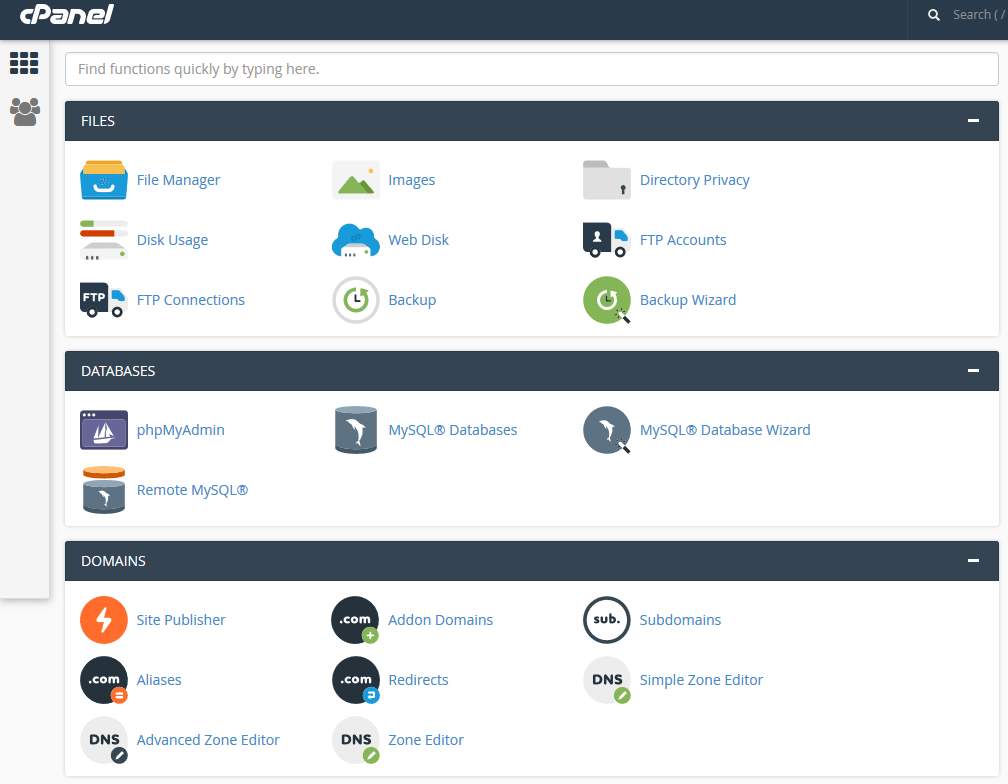The height and width of the screenshot is (784, 1008).
Task: Click the Aliases link
Action: pos(159,680)
